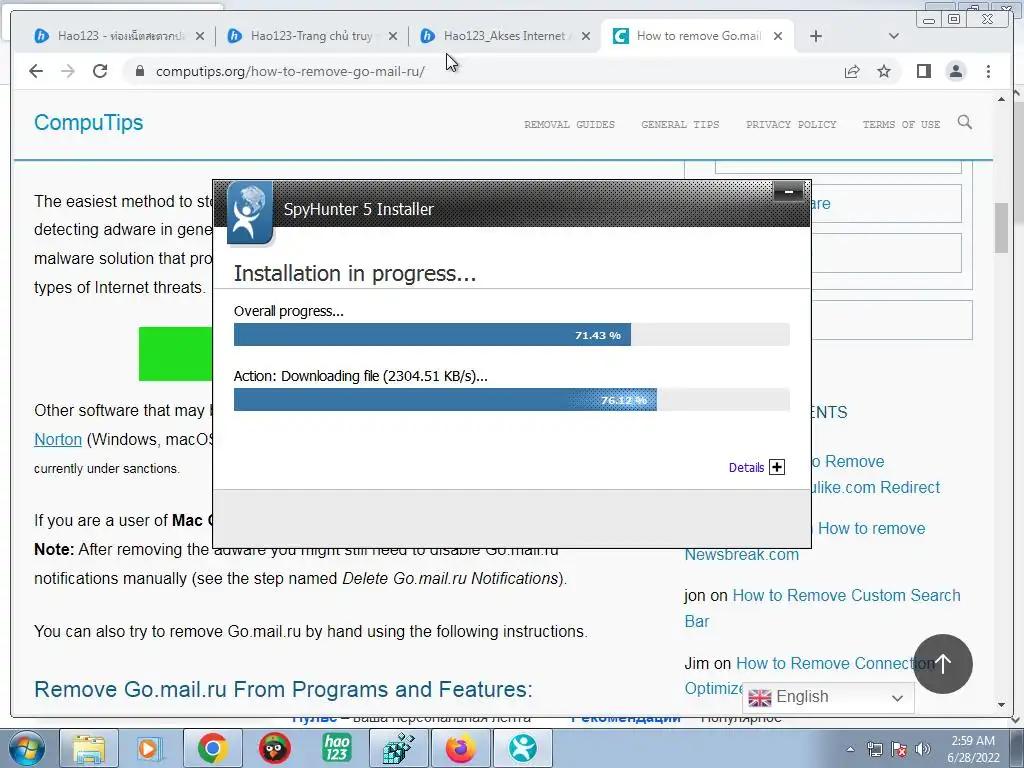This screenshot has width=1024, height=768.
Task: Minimize the SpyHunter 5 Installer dialog
Action: tap(789, 192)
